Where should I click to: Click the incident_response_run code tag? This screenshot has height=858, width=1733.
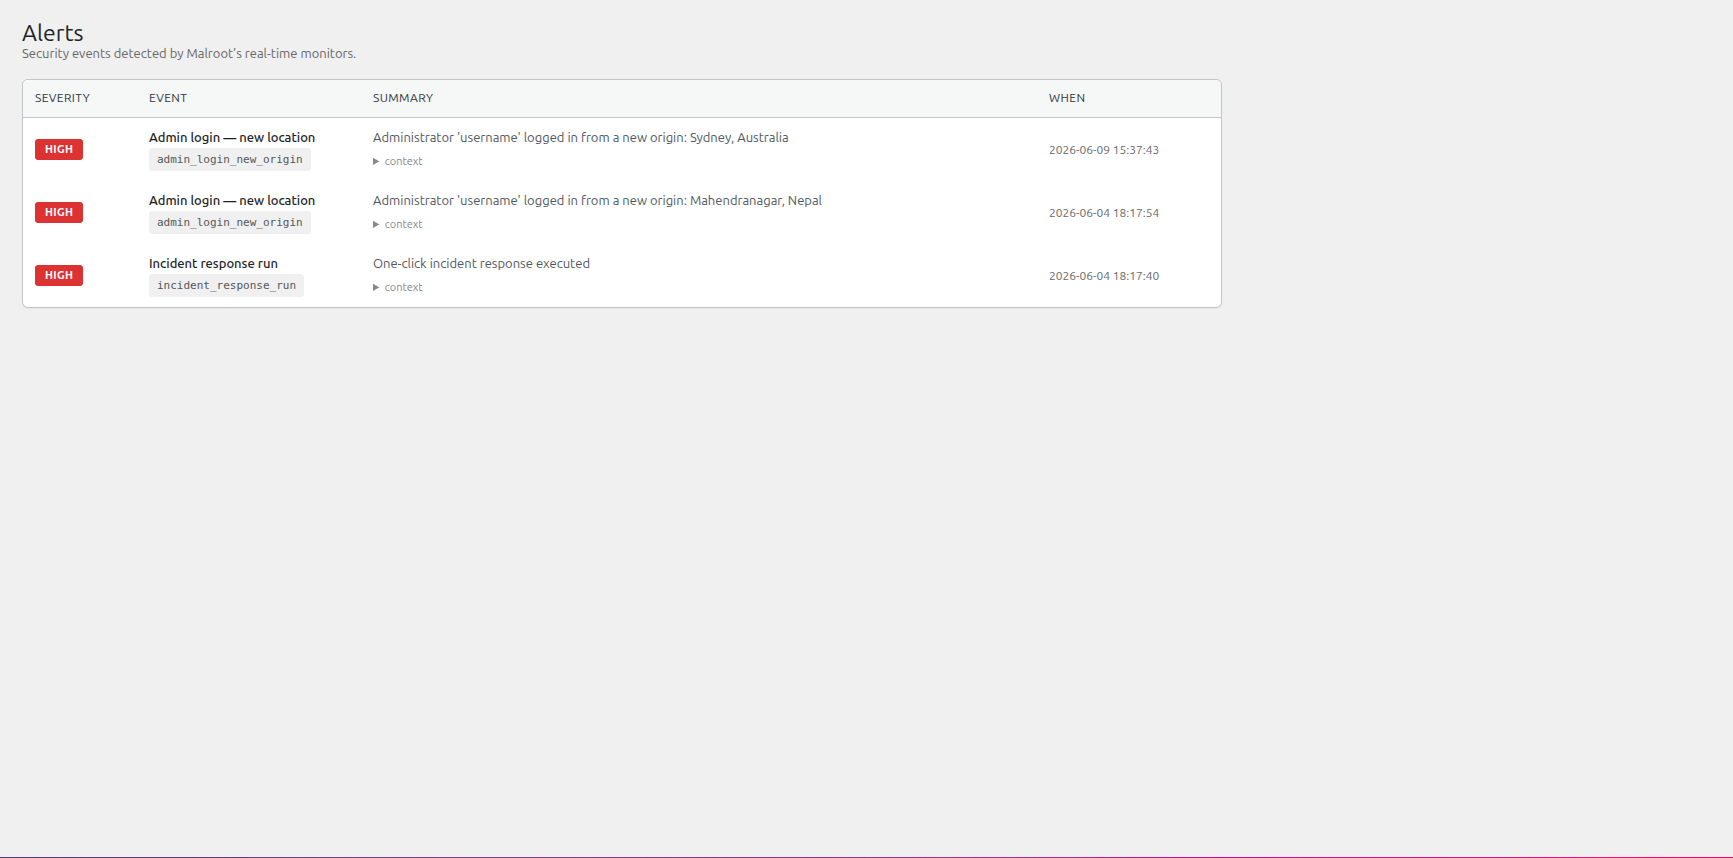(226, 286)
